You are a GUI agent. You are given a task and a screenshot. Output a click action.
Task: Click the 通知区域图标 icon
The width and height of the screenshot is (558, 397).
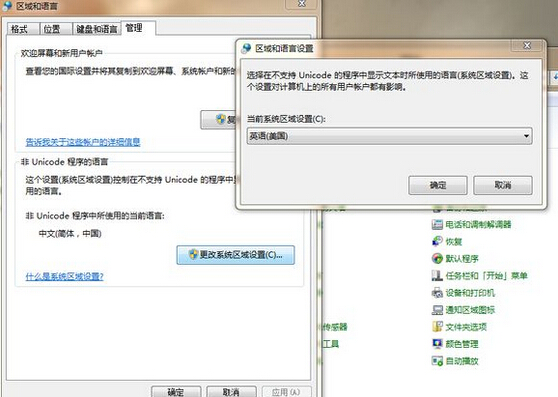[437, 310]
